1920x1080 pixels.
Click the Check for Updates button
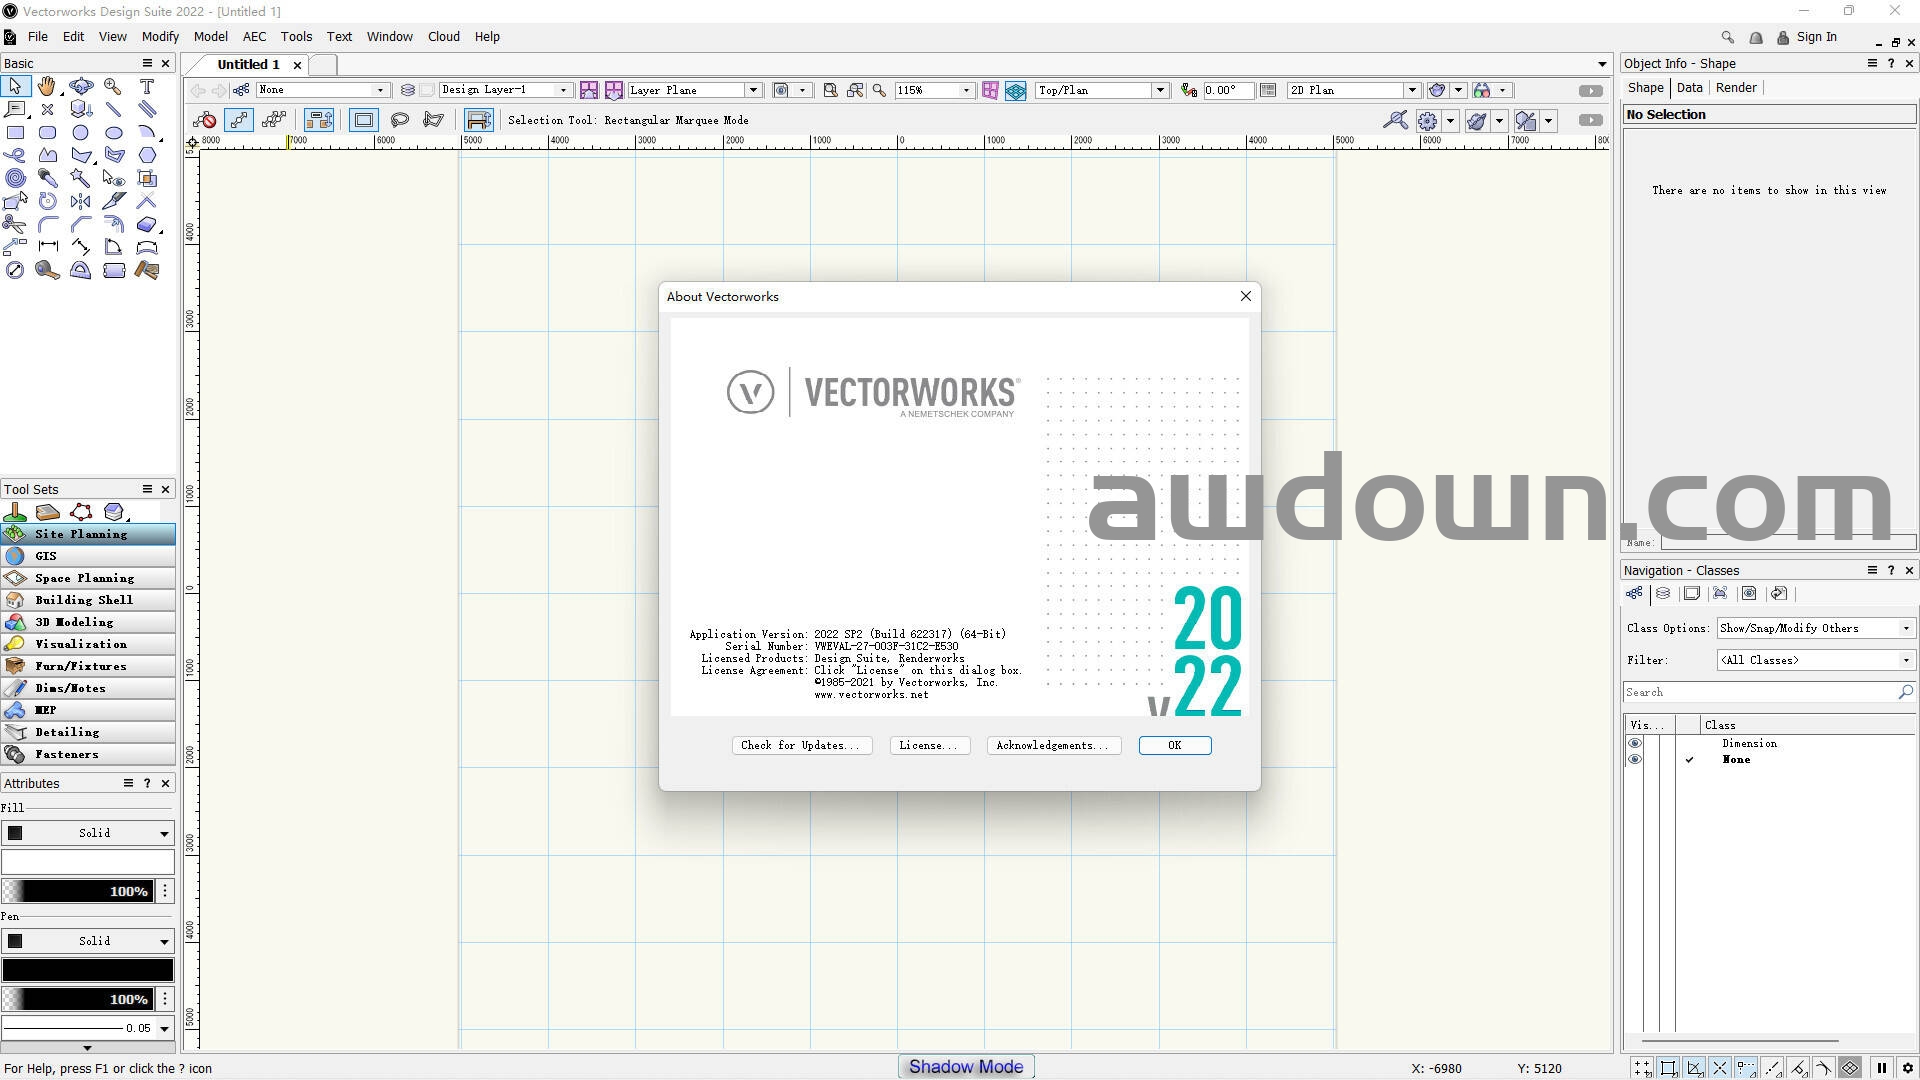pos(801,745)
